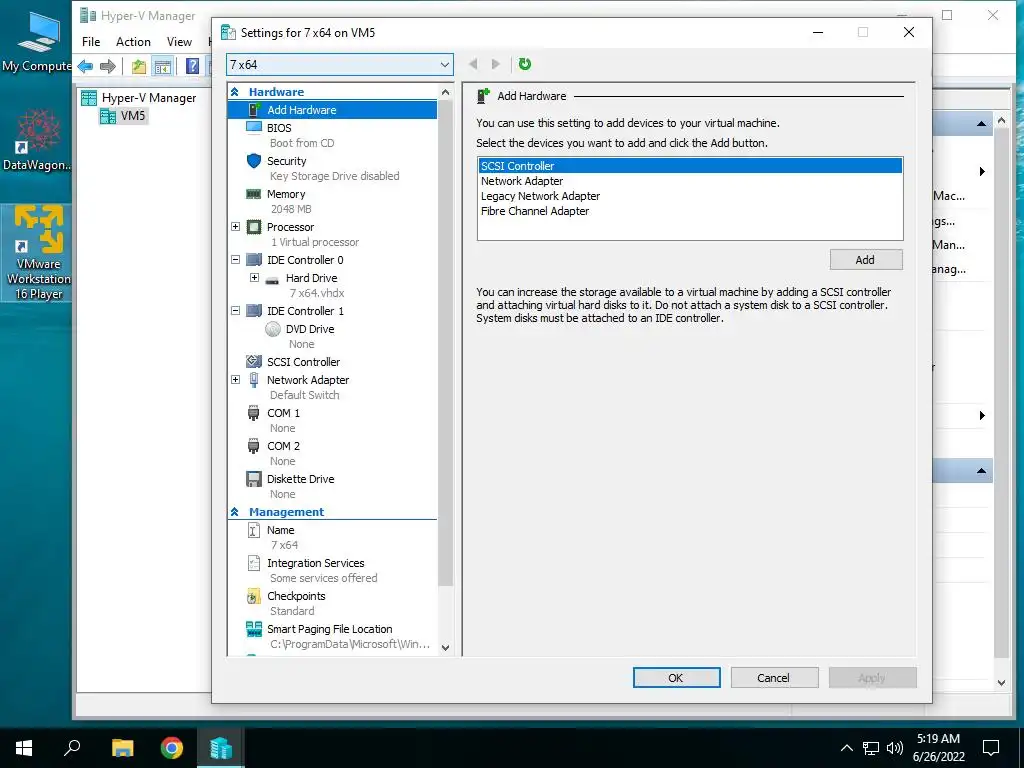Screen dimensions: 1024x768
Task: Select Fibre Channel Adapter in device list
Action: pyautogui.click(x=690, y=211)
